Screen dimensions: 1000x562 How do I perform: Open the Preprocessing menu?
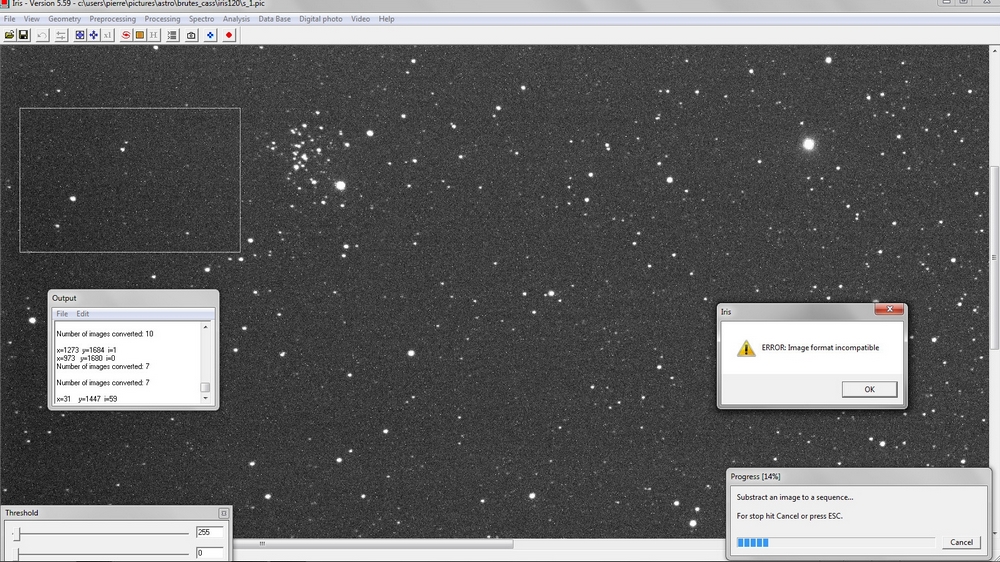point(112,19)
